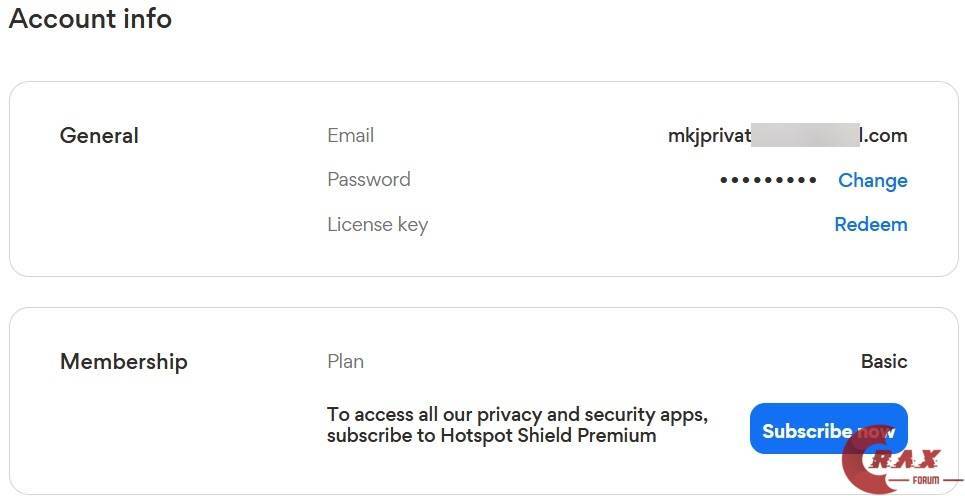The height and width of the screenshot is (496, 965).
Task: Click the '.com' ending of the email
Action: (x=886, y=136)
